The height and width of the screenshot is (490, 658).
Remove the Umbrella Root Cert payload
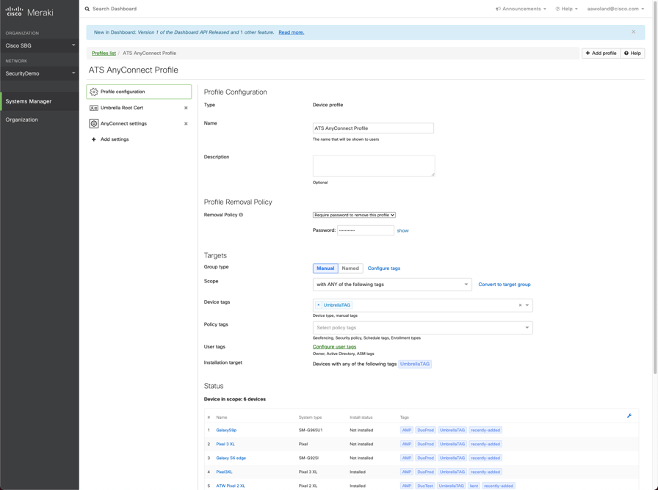[x=186, y=107]
